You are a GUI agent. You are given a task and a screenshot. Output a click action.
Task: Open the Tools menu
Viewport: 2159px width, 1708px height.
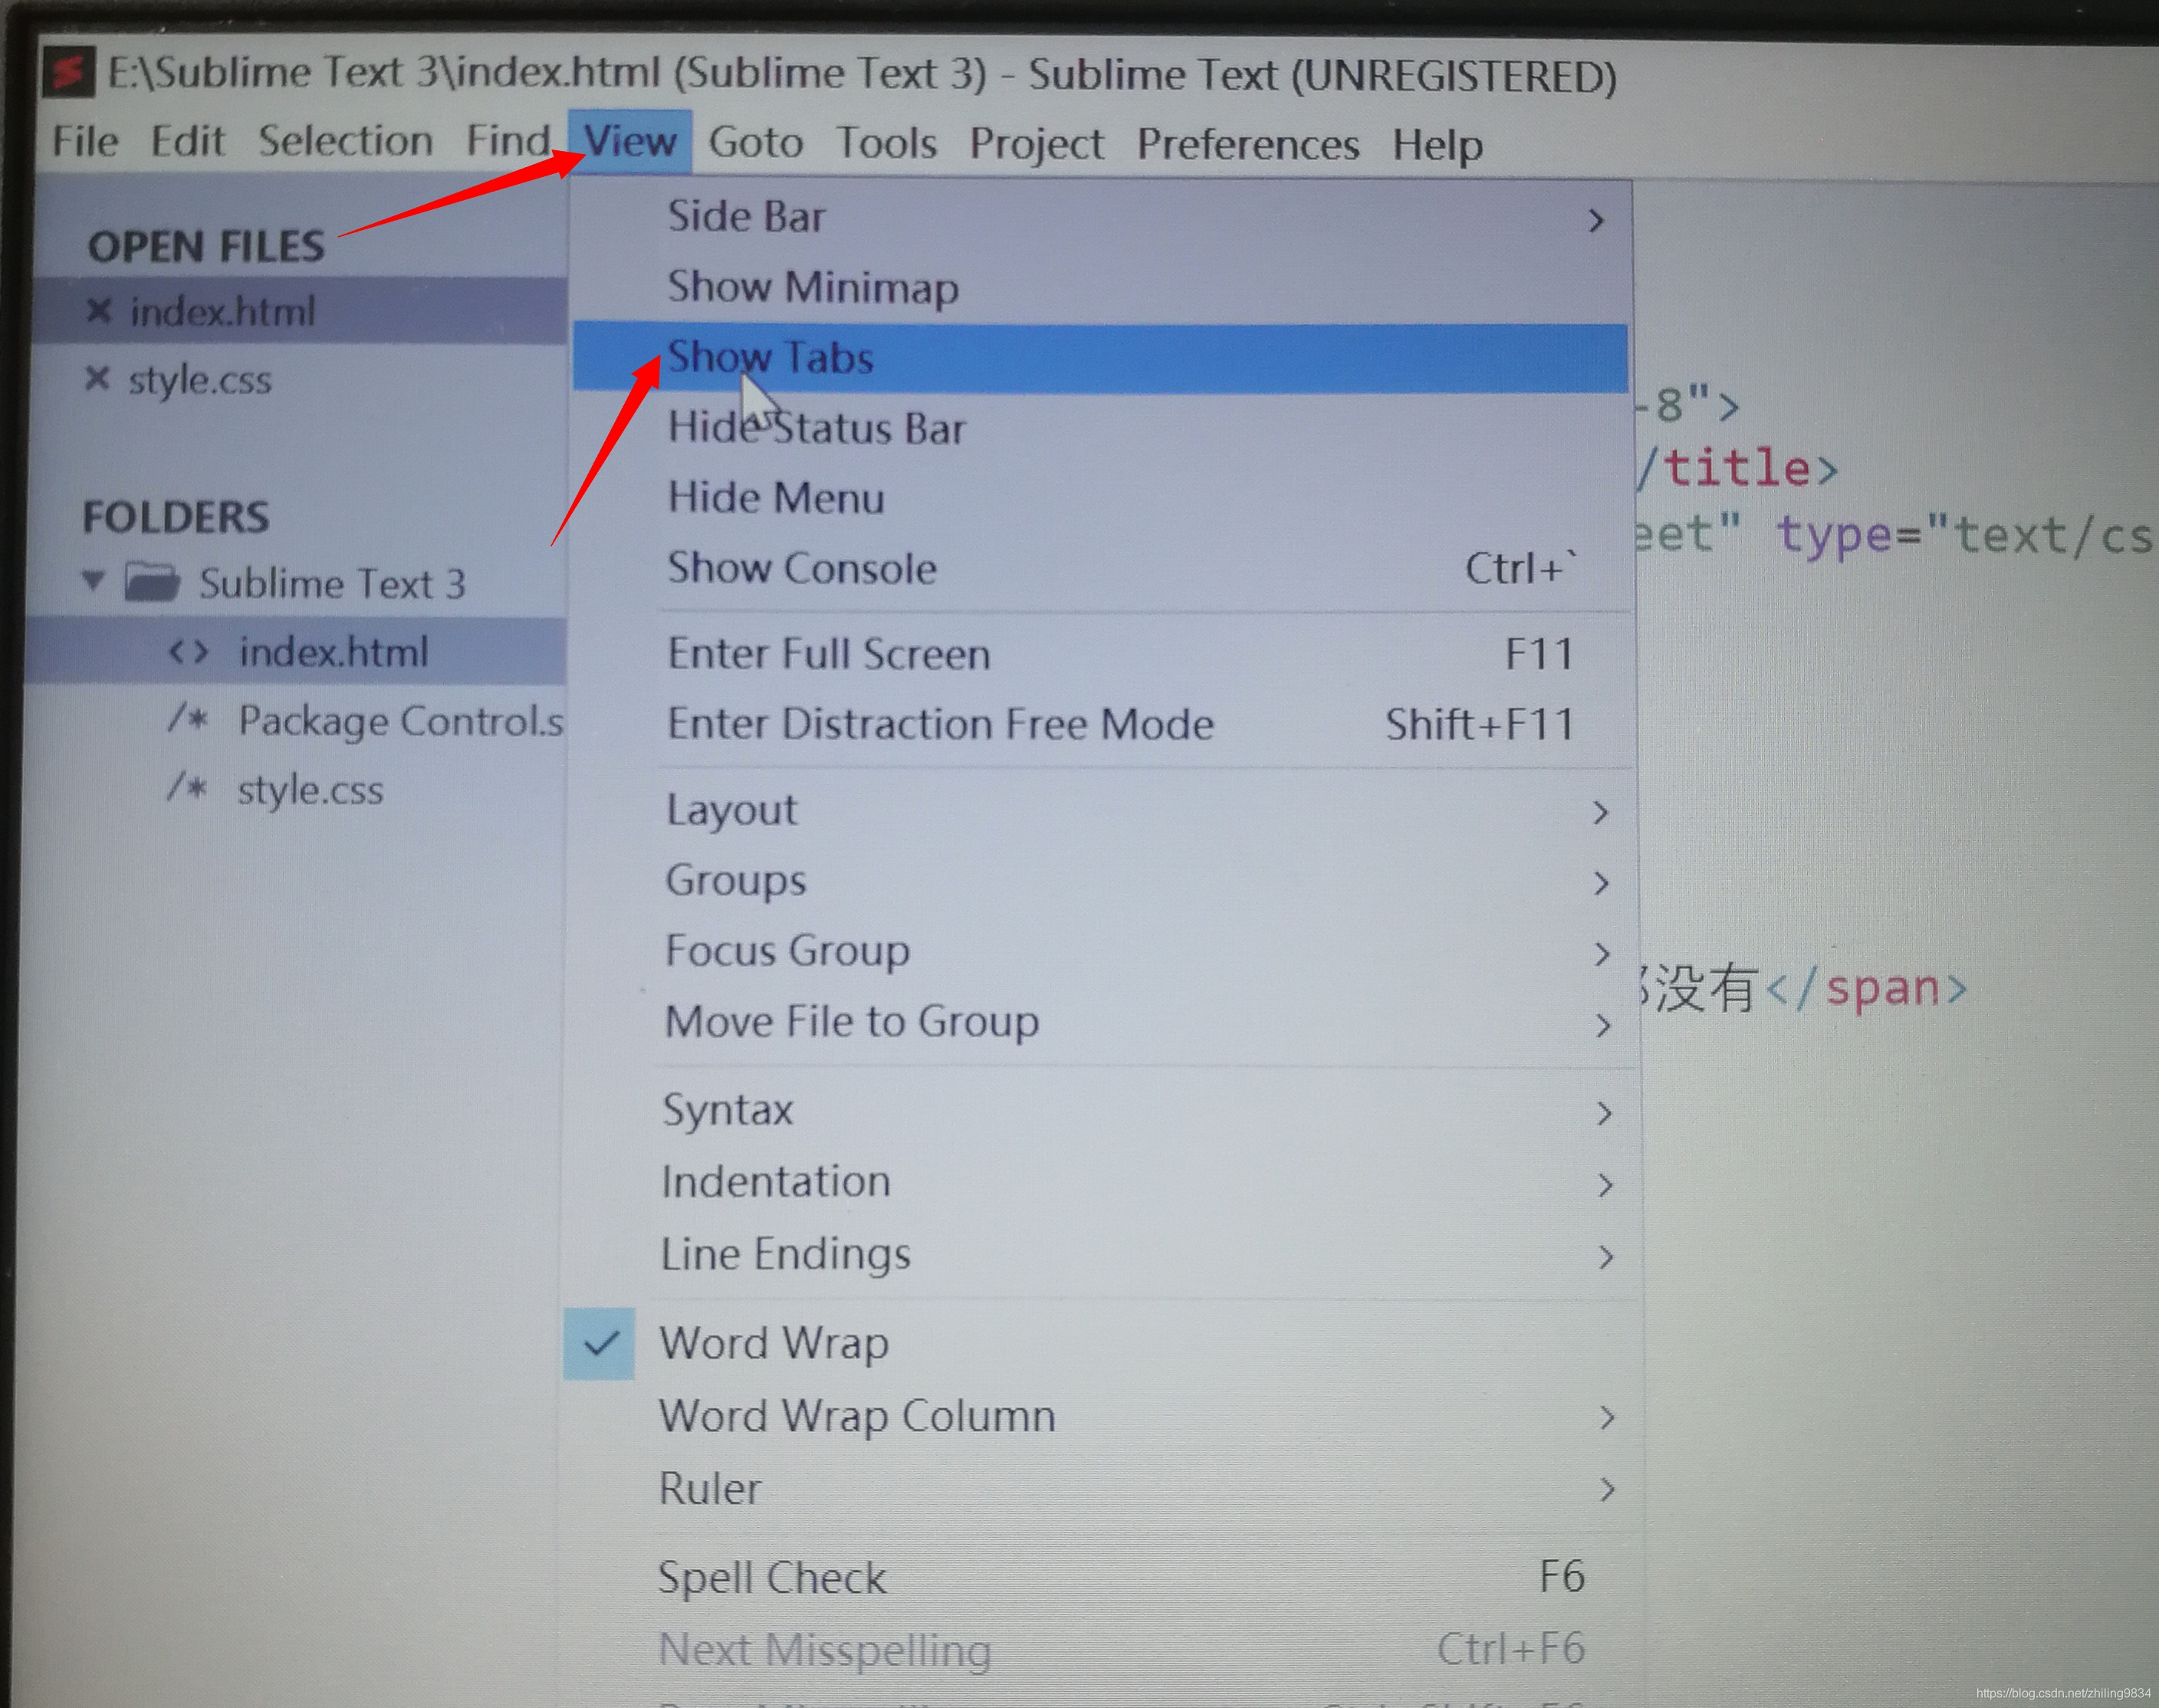point(886,143)
